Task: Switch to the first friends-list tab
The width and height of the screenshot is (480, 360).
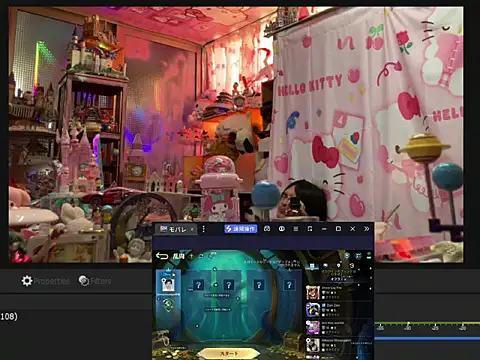Action: [312, 266]
